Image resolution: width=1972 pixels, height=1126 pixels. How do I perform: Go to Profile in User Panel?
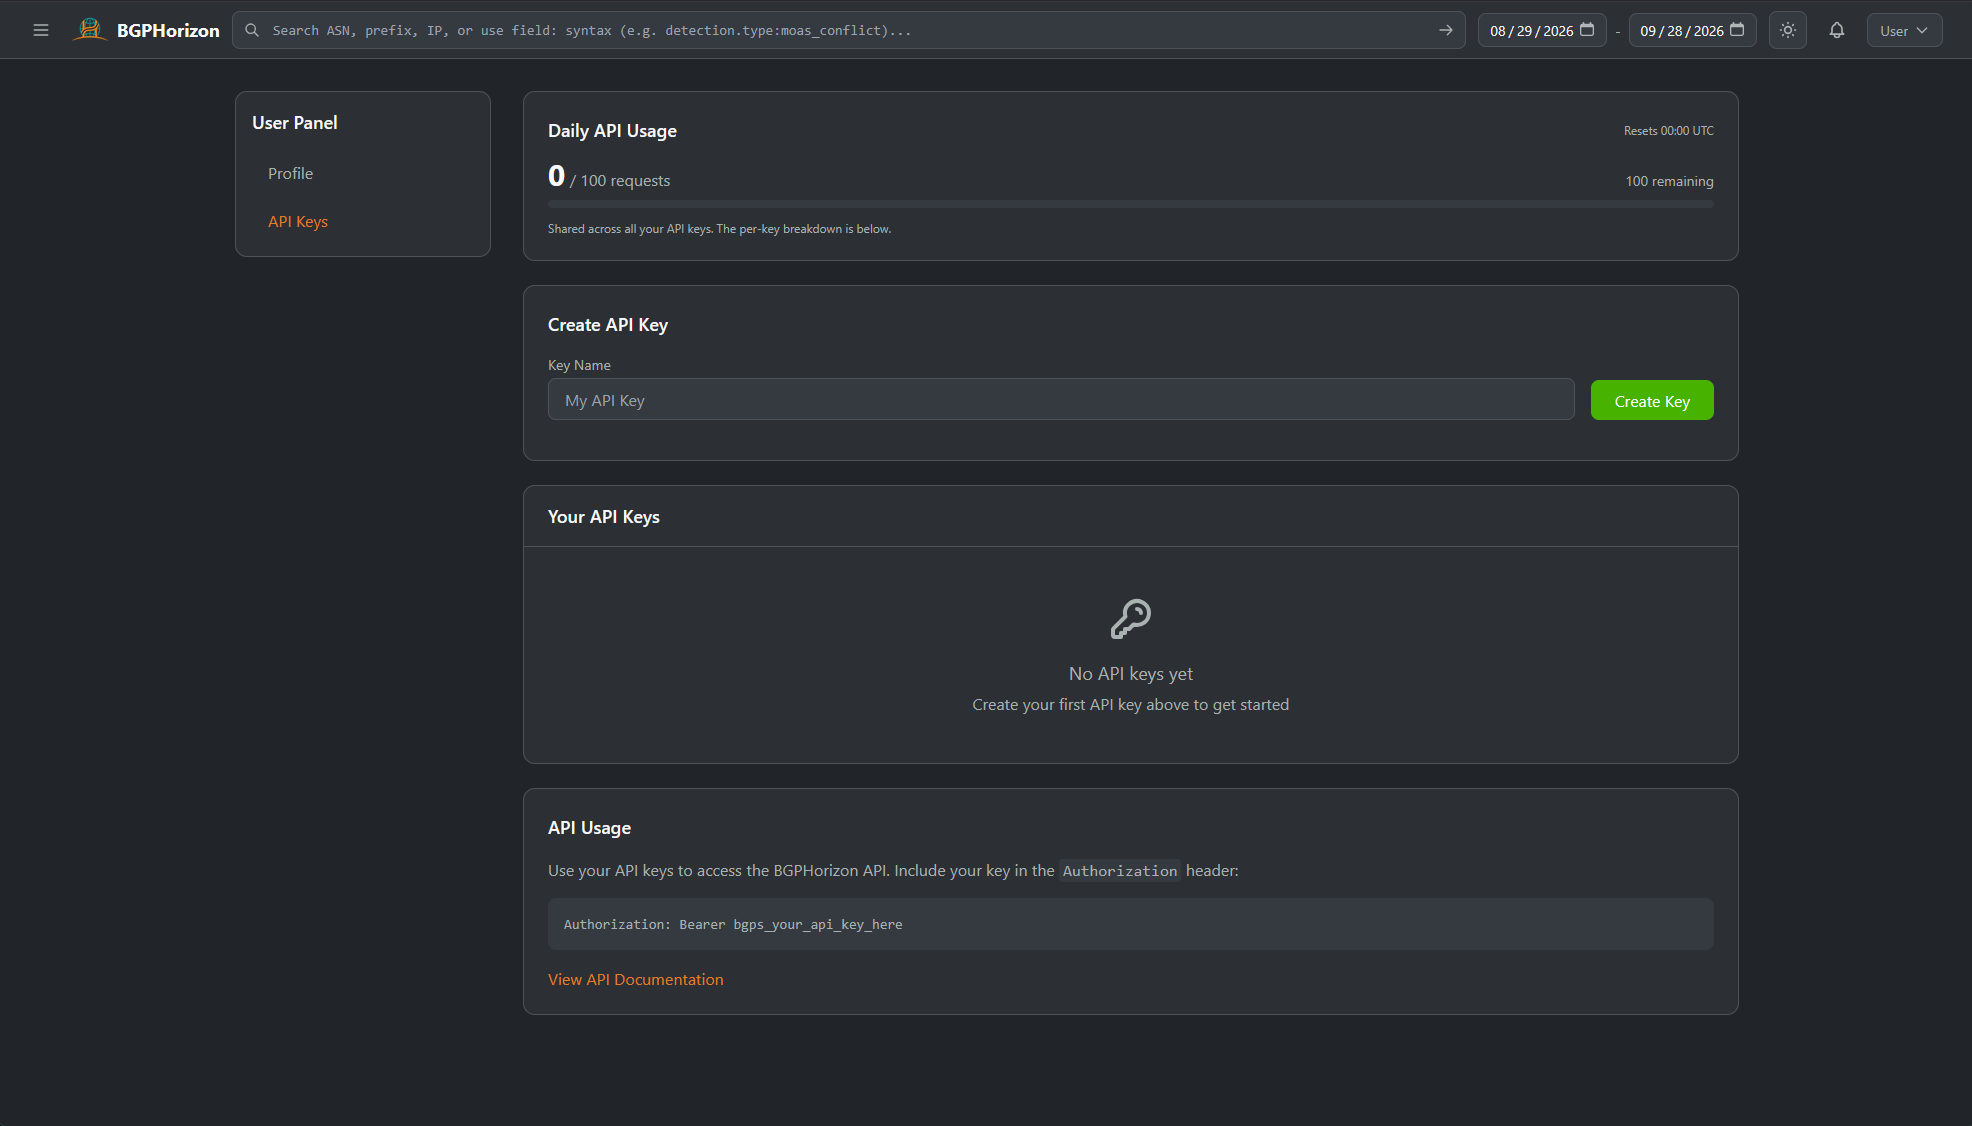(290, 173)
